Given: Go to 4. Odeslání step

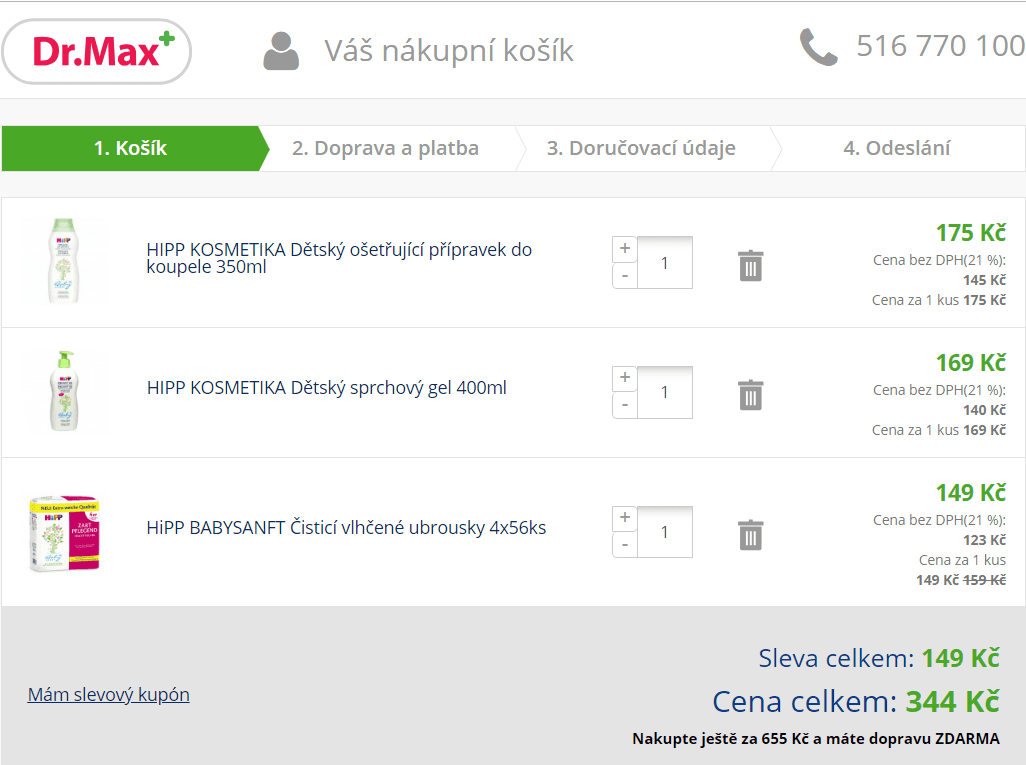Looking at the screenshot, I should [896, 149].
